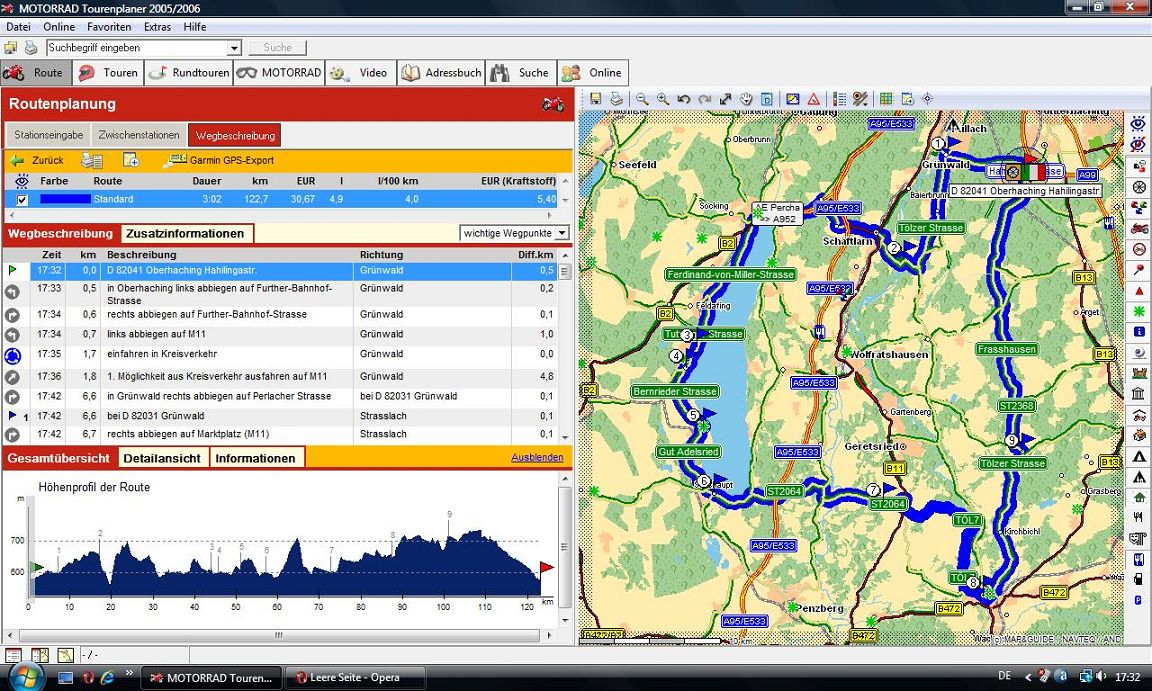The width and height of the screenshot is (1152, 691).
Task: Open the Datei menu
Action: (x=18, y=26)
